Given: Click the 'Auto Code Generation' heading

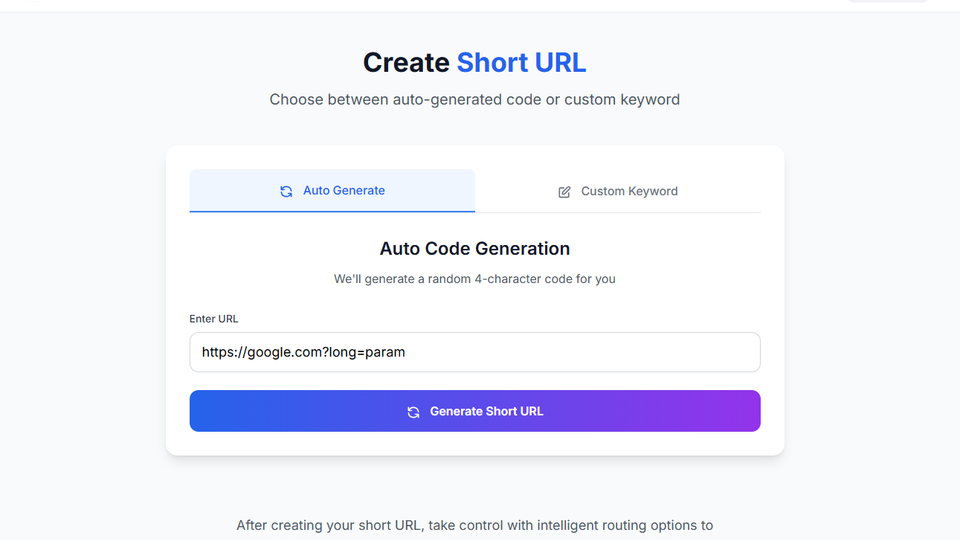Looking at the screenshot, I should (x=475, y=249).
